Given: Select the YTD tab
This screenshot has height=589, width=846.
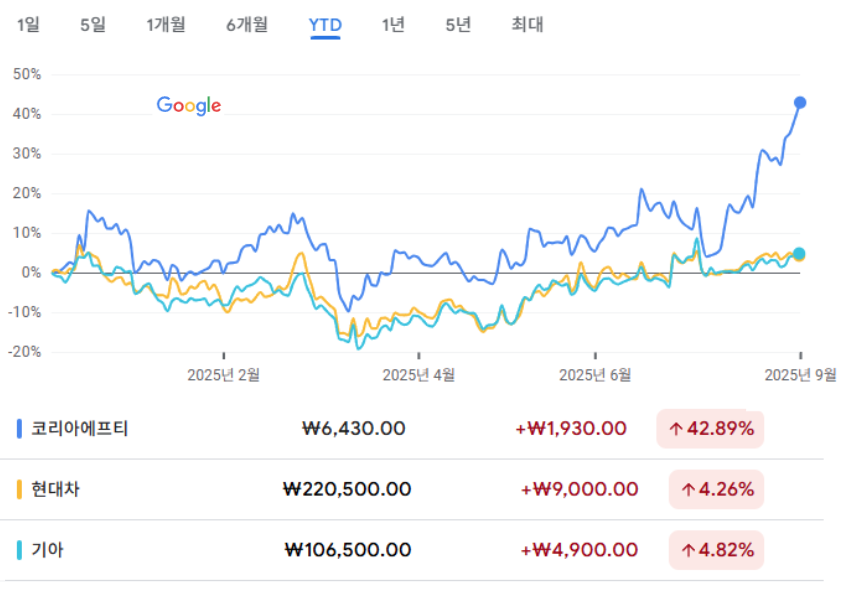Looking at the screenshot, I should 325,25.
